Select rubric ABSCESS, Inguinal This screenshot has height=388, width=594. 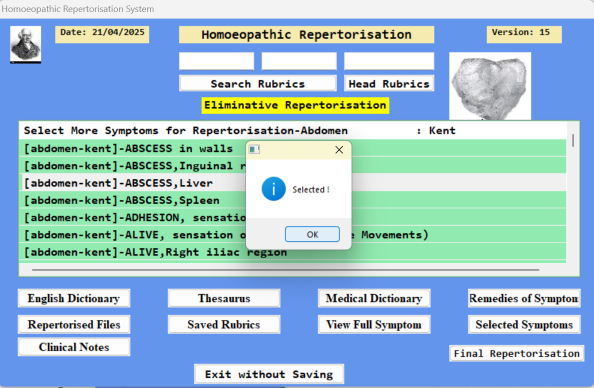point(292,166)
